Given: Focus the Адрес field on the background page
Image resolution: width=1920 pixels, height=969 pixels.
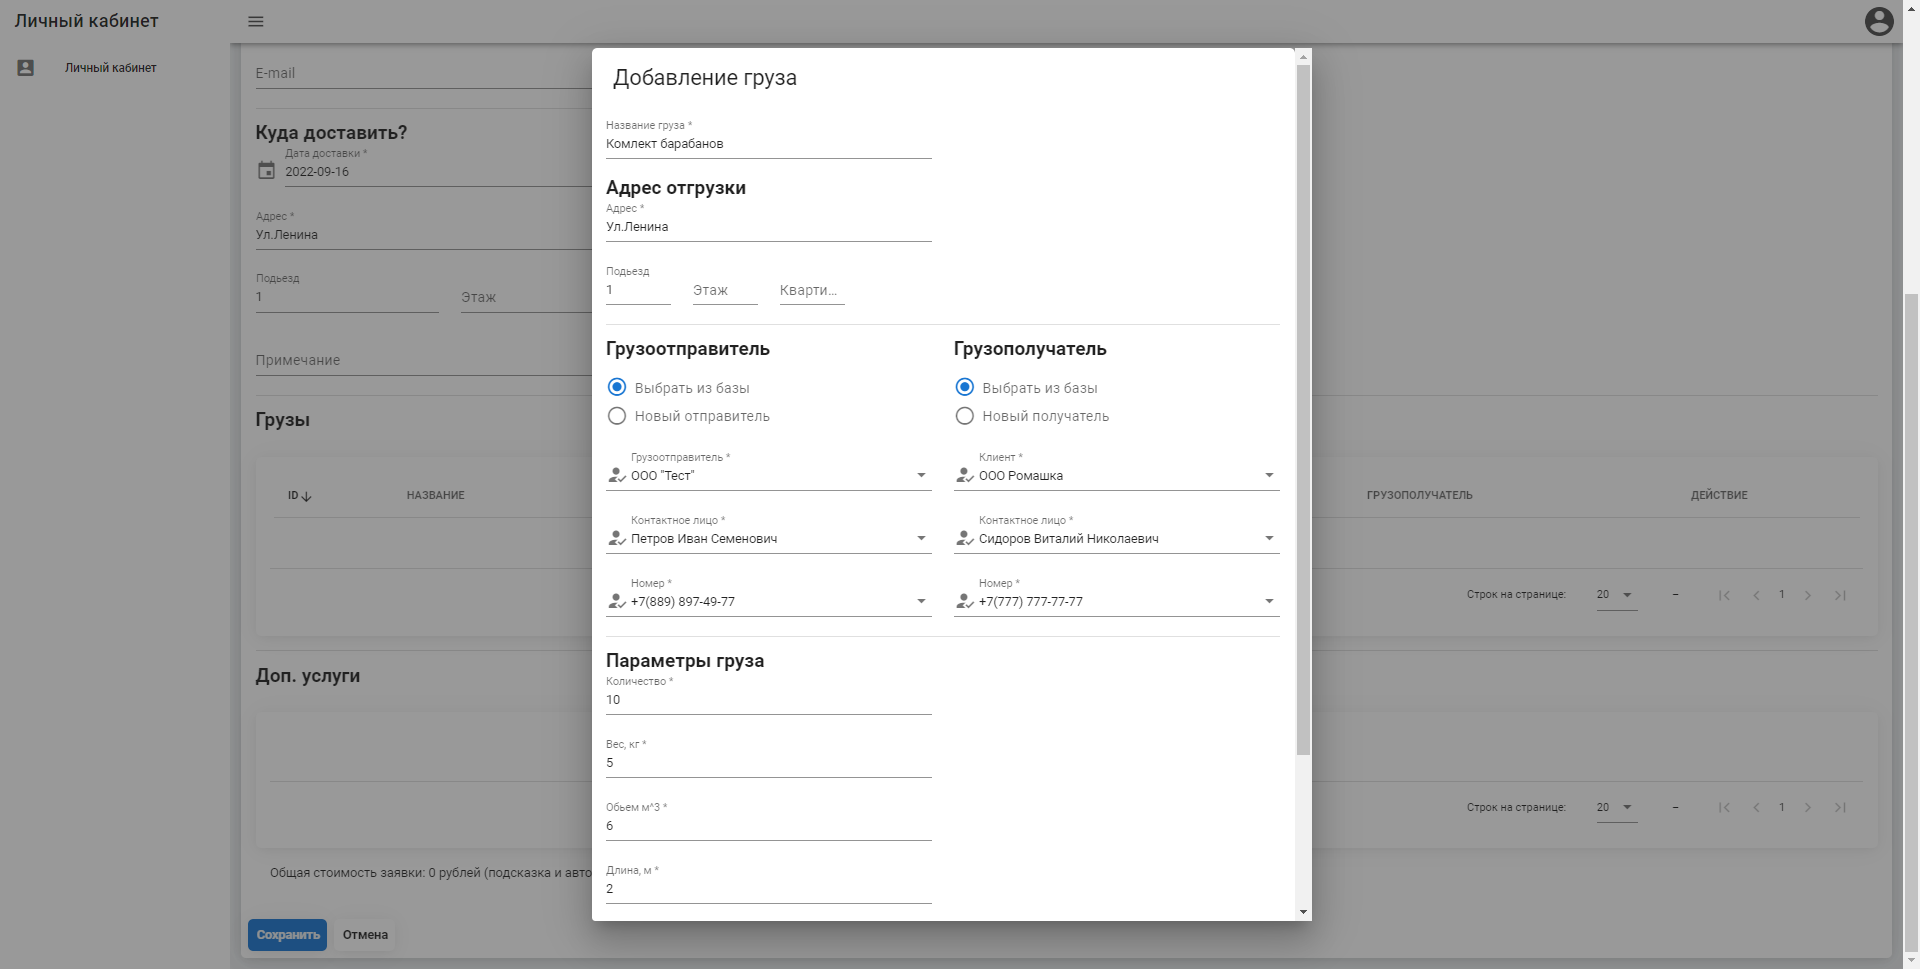Looking at the screenshot, I should (x=424, y=235).
